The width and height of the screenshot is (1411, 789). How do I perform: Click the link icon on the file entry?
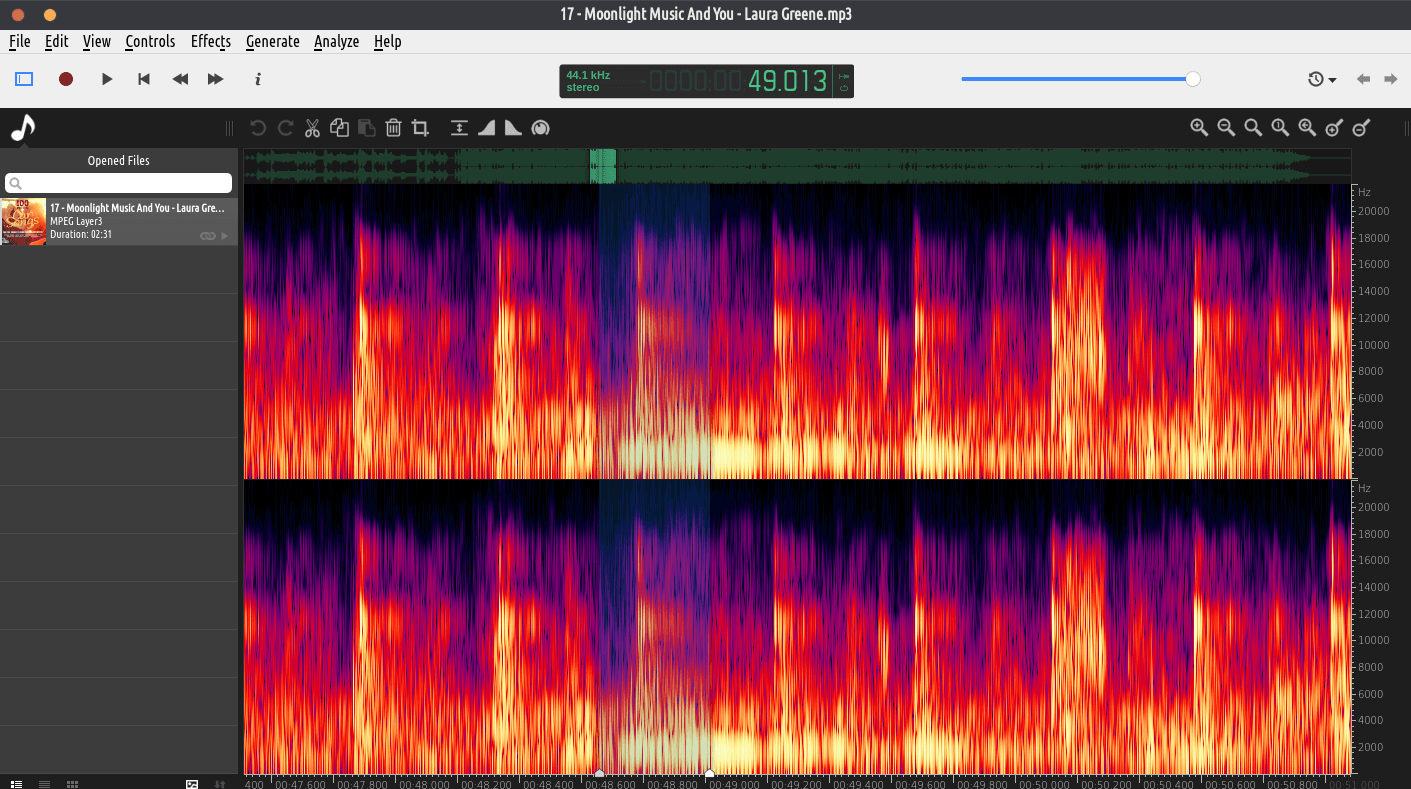click(x=208, y=236)
